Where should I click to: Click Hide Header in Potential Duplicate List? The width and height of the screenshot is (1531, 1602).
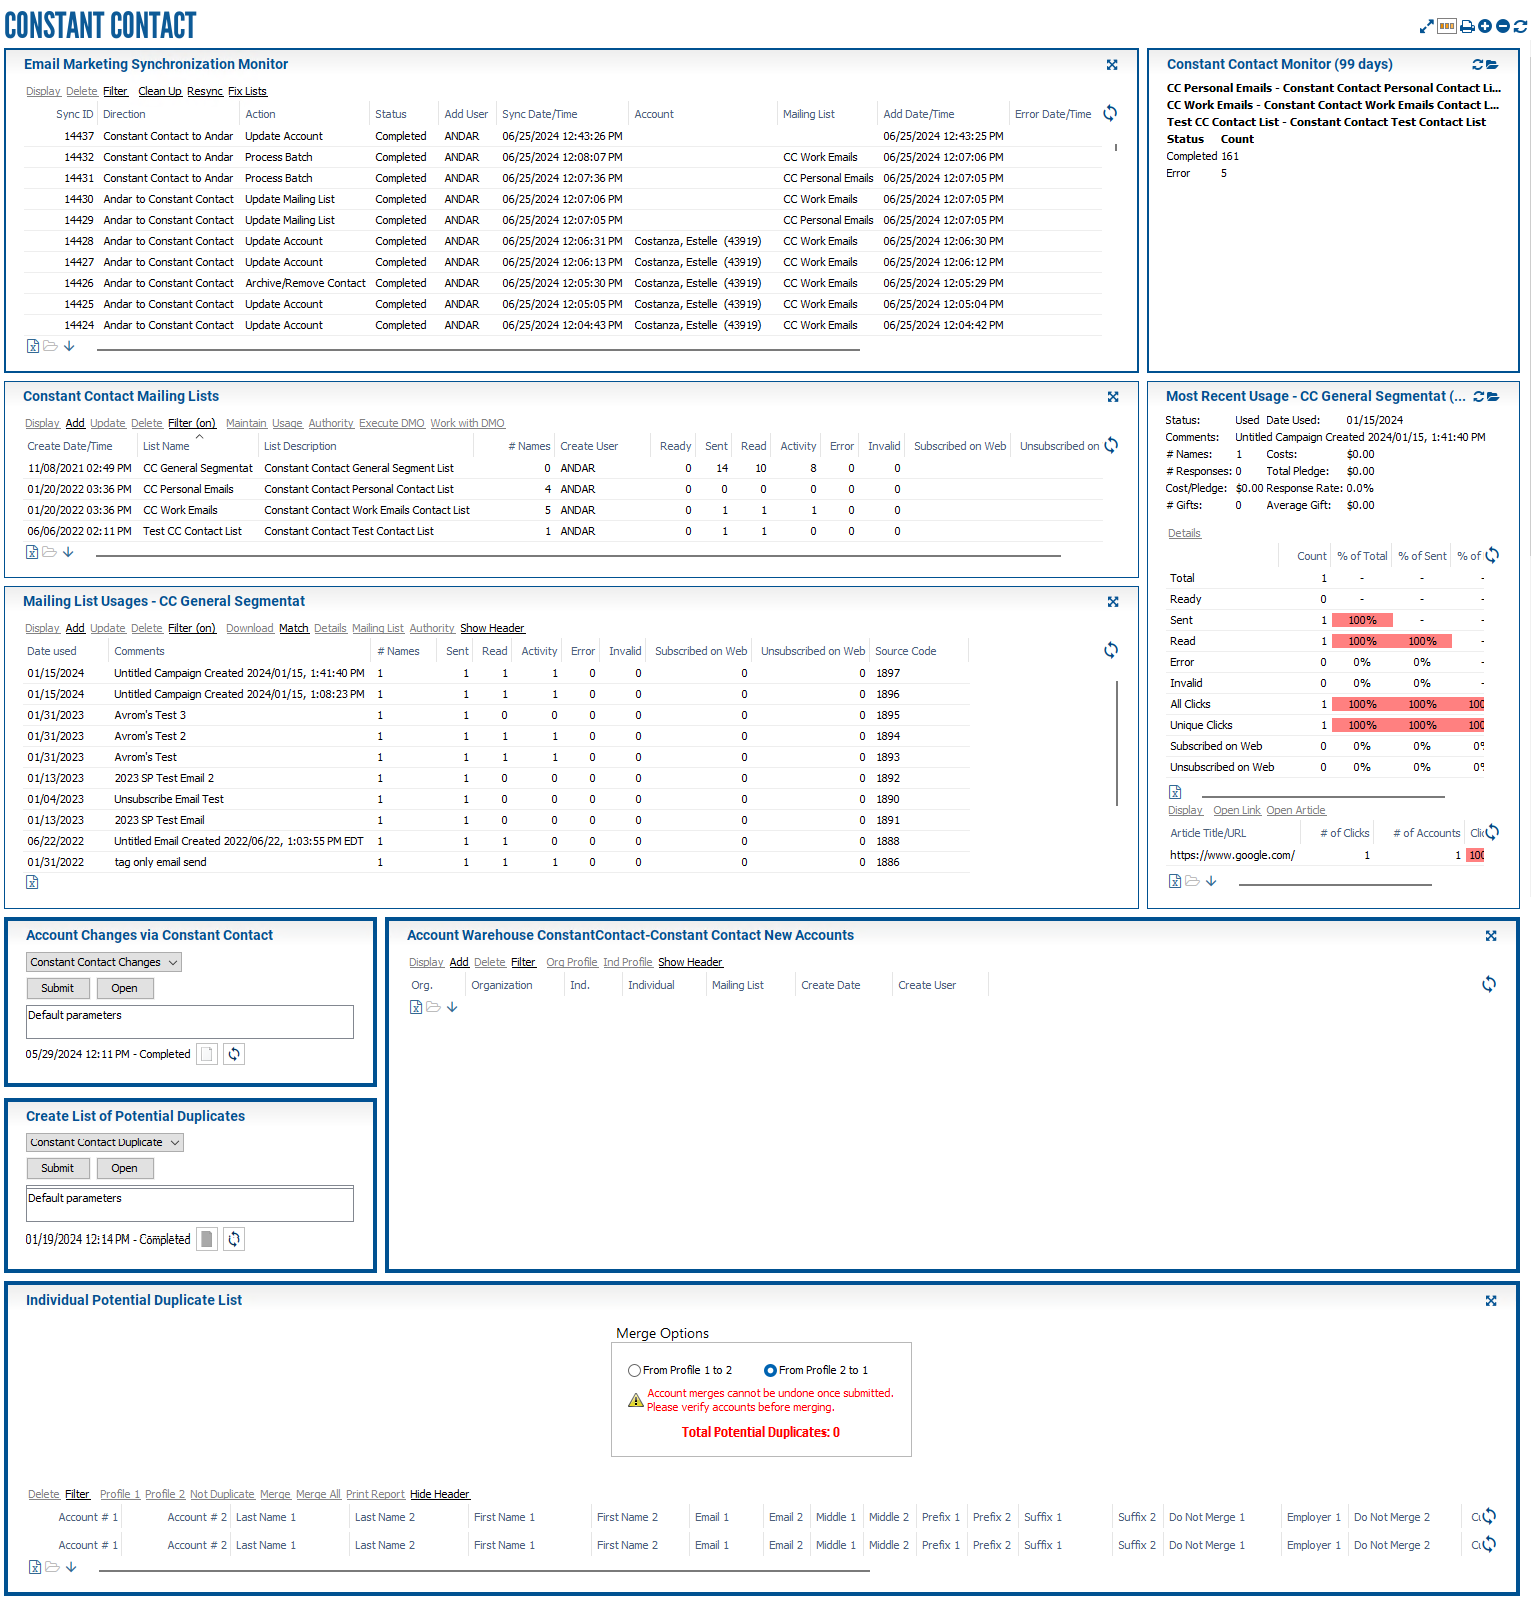439,1495
